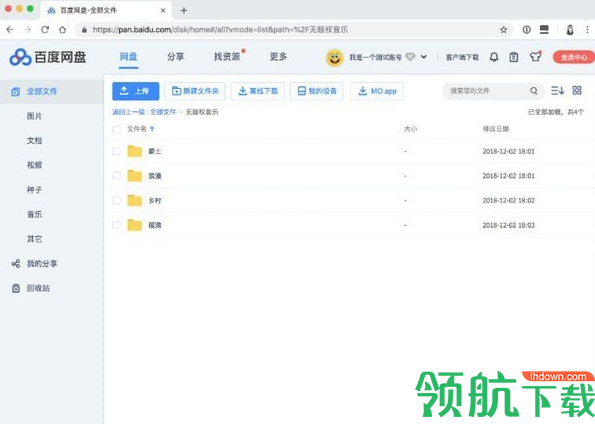The height and width of the screenshot is (424, 595).
Task: Click 全部文件 breadcrumb link
Action: pos(163,112)
